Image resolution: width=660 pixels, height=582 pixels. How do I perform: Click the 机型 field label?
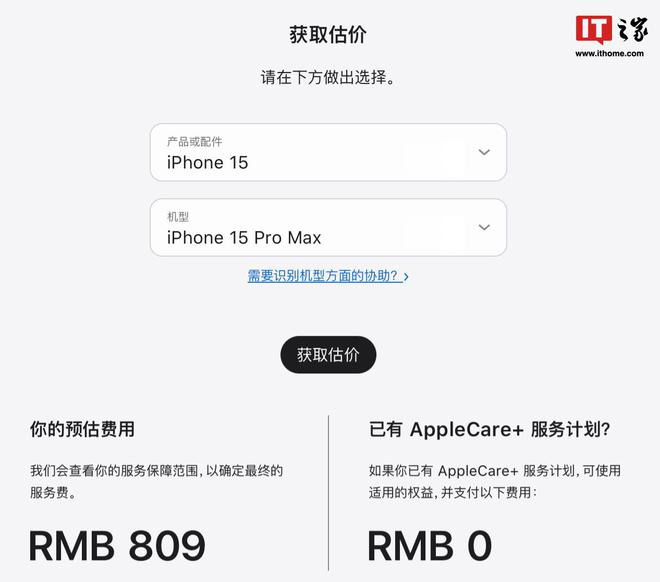(x=178, y=217)
